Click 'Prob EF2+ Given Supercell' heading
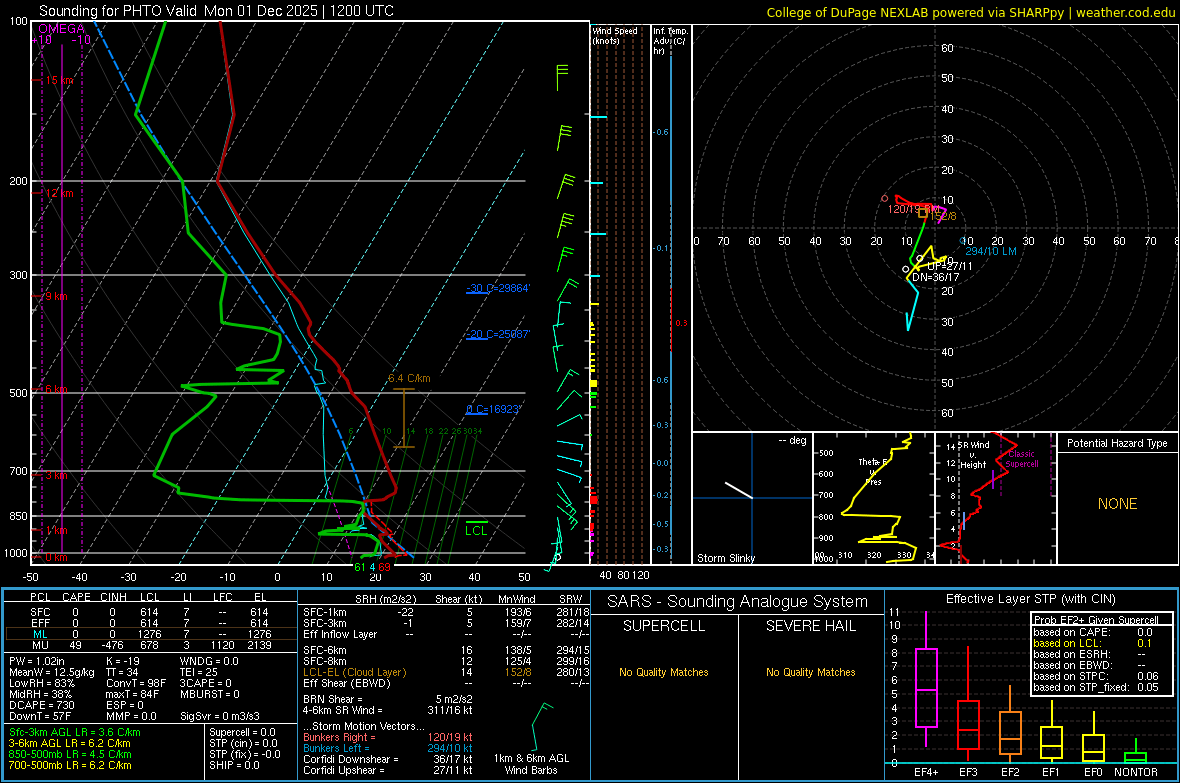This screenshot has height=783, width=1180. (x=1096, y=620)
